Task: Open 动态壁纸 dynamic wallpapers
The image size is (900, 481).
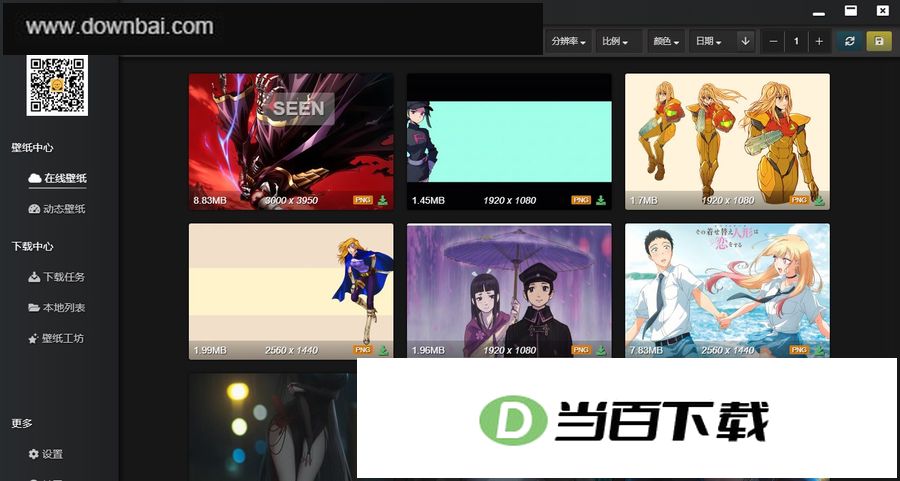Action: tap(57, 209)
